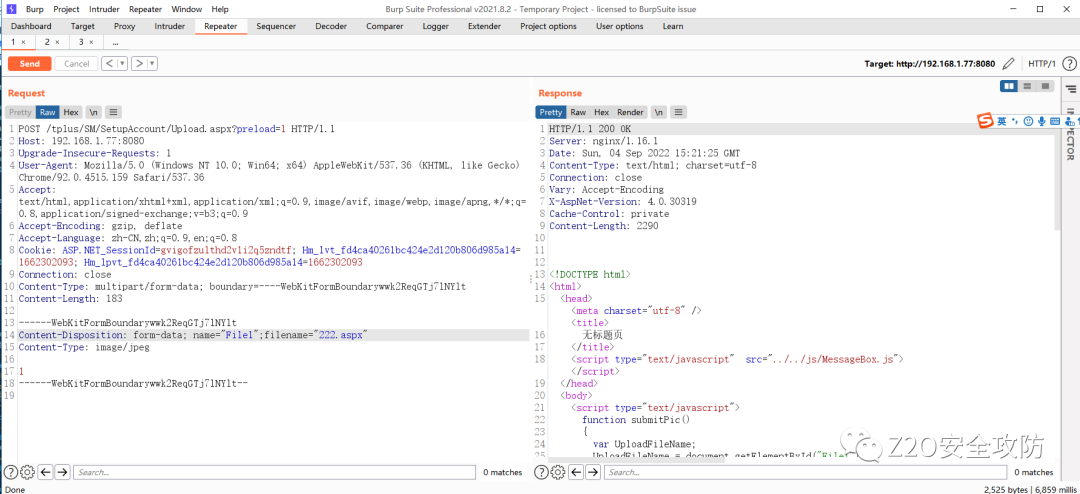Switch to the Comparer tab
1080x494 pixels.
pos(385,26)
